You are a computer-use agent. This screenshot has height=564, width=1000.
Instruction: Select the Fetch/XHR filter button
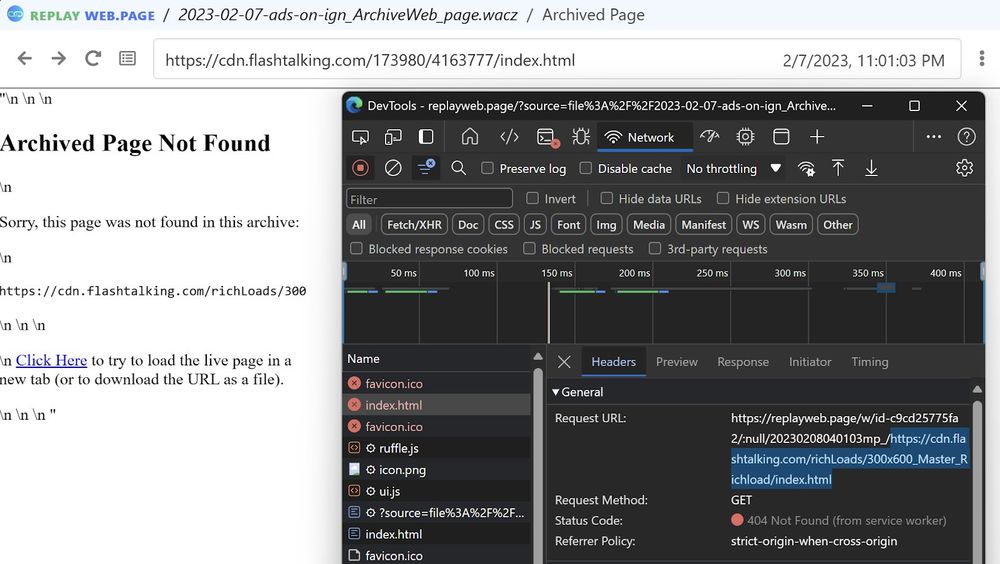click(414, 225)
